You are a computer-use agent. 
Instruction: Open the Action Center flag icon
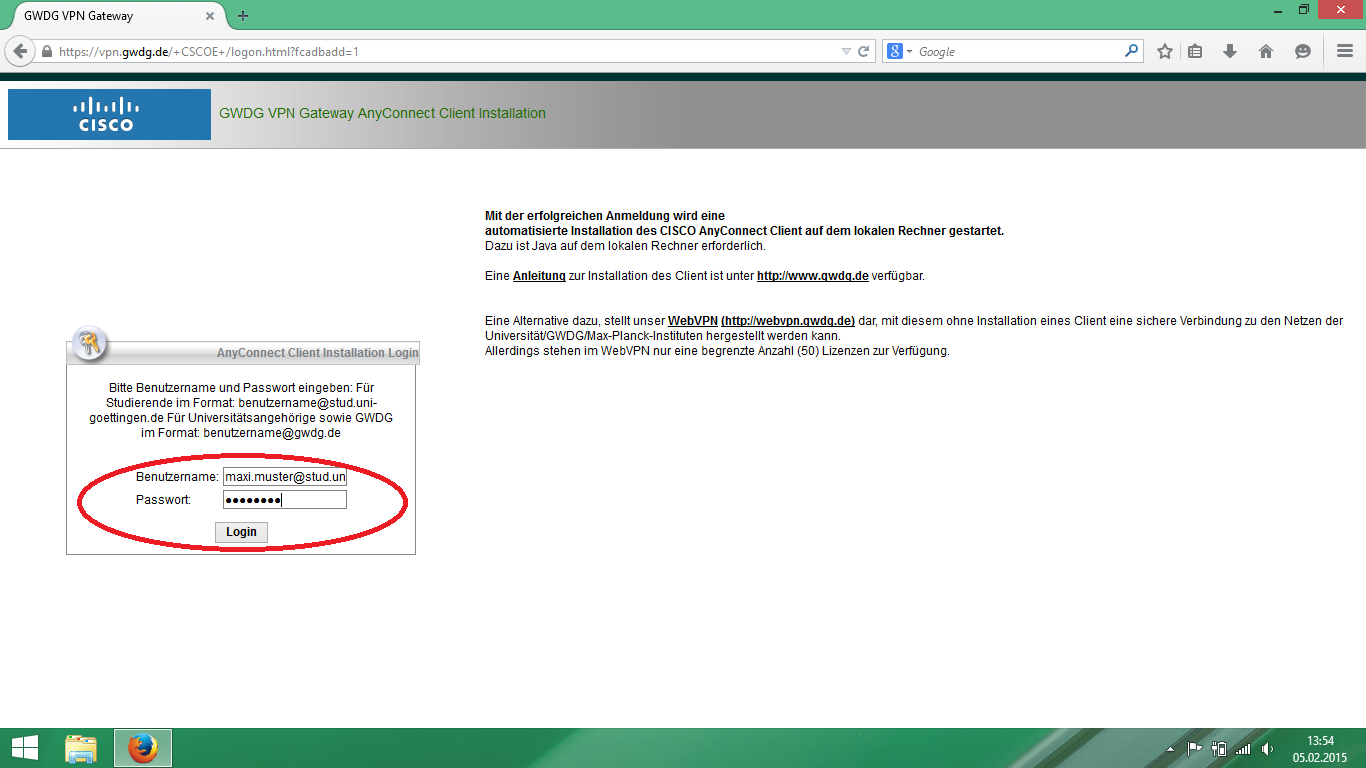point(1194,748)
